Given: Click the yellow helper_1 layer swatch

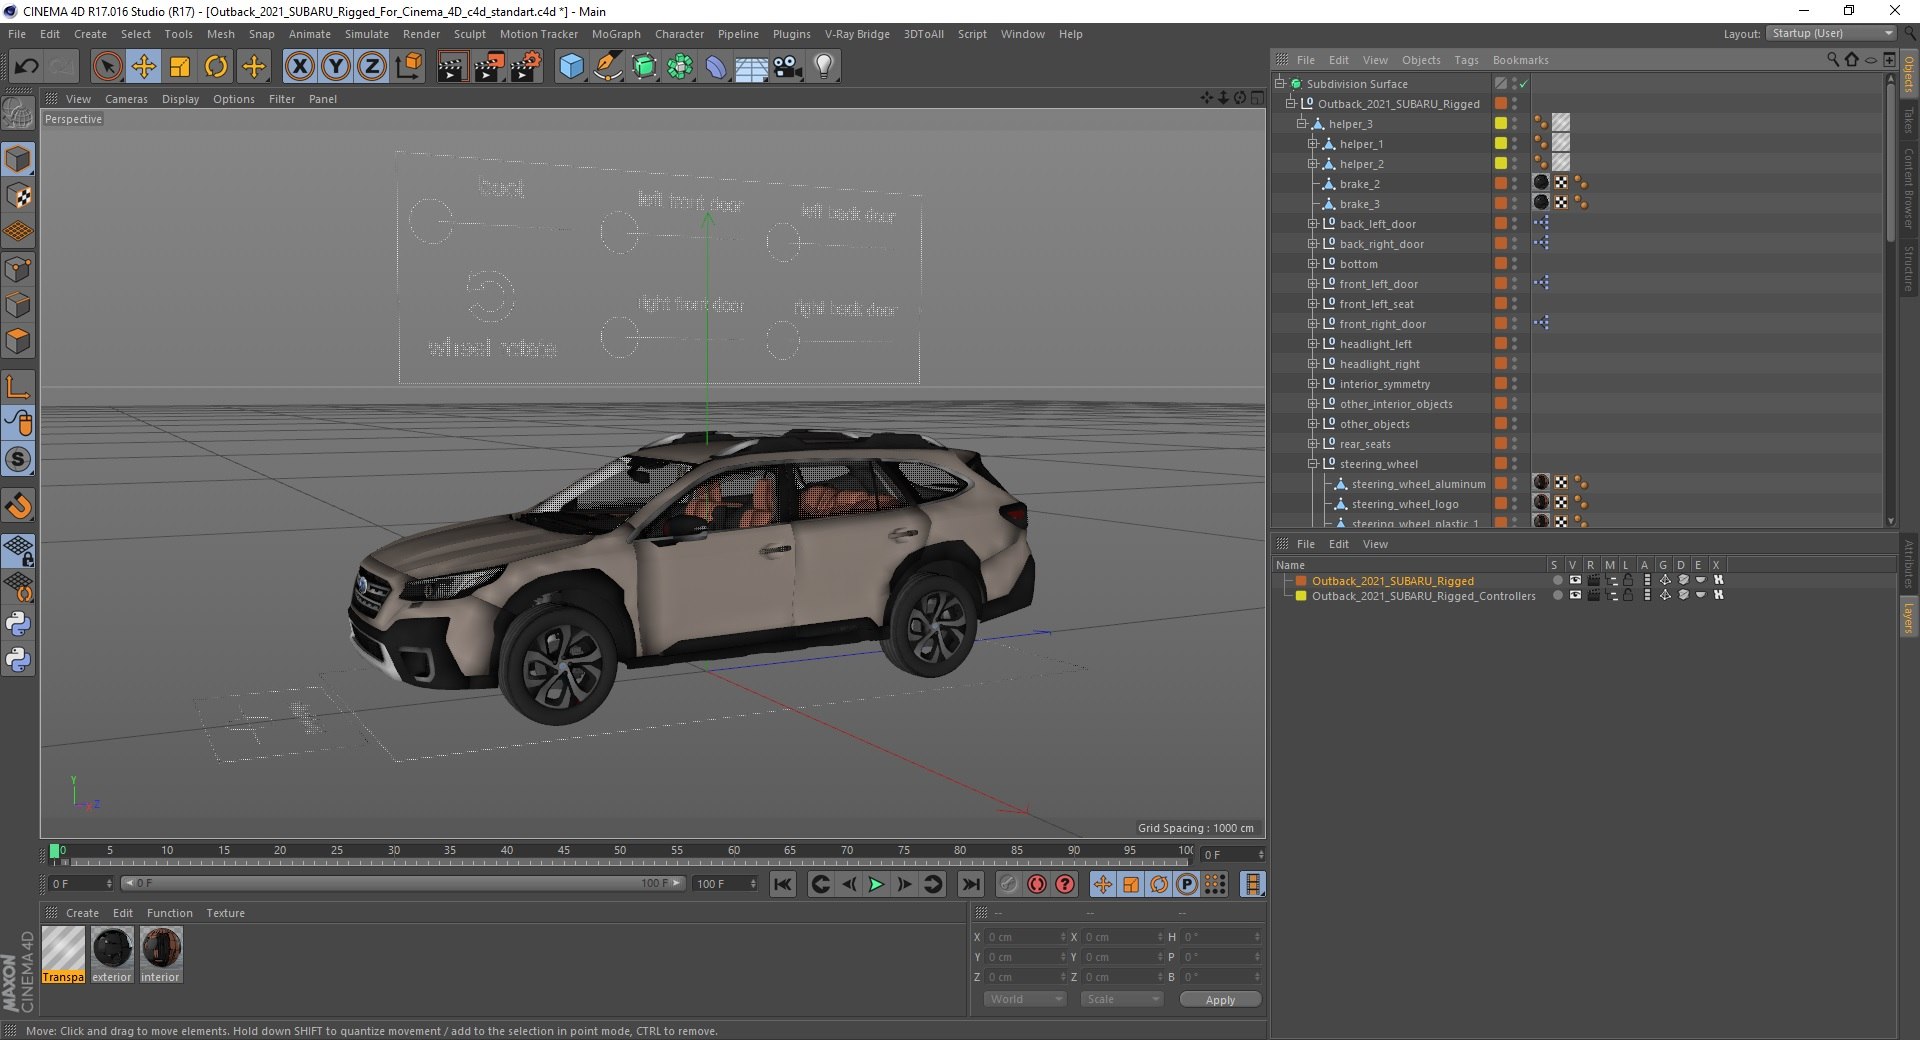Looking at the screenshot, I should 1500,144.
